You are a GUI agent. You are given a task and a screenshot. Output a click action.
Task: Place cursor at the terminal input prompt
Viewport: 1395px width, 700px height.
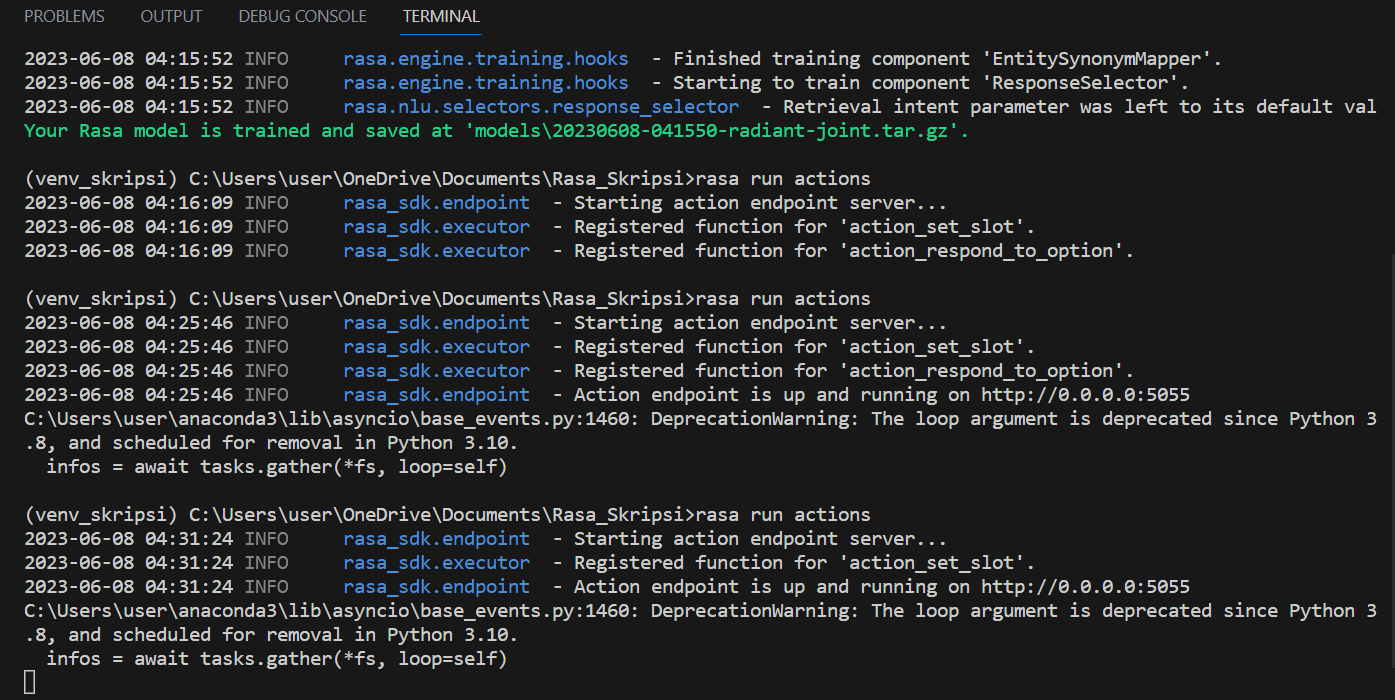pyautogui.click(x=31, y=681)
